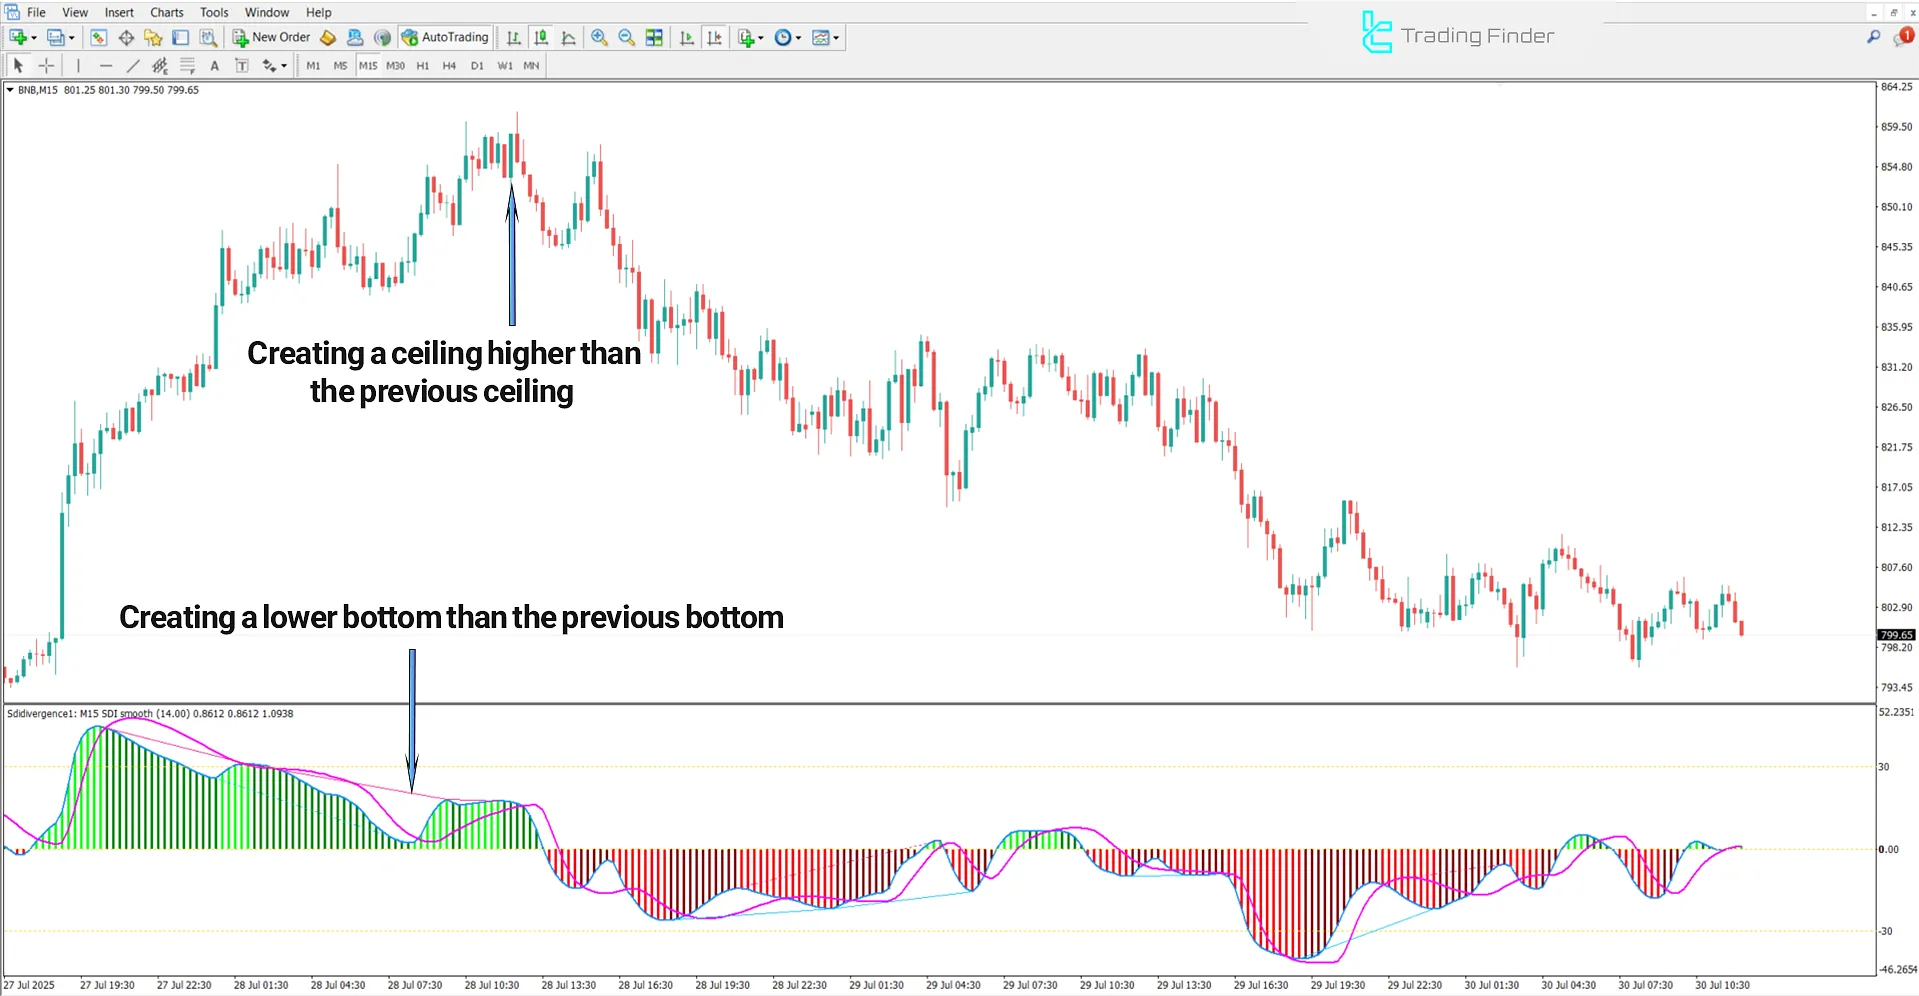The height and width of the screenshot is (996, 1919).
Task: Open the Insert menu
Action: [119, 12]
